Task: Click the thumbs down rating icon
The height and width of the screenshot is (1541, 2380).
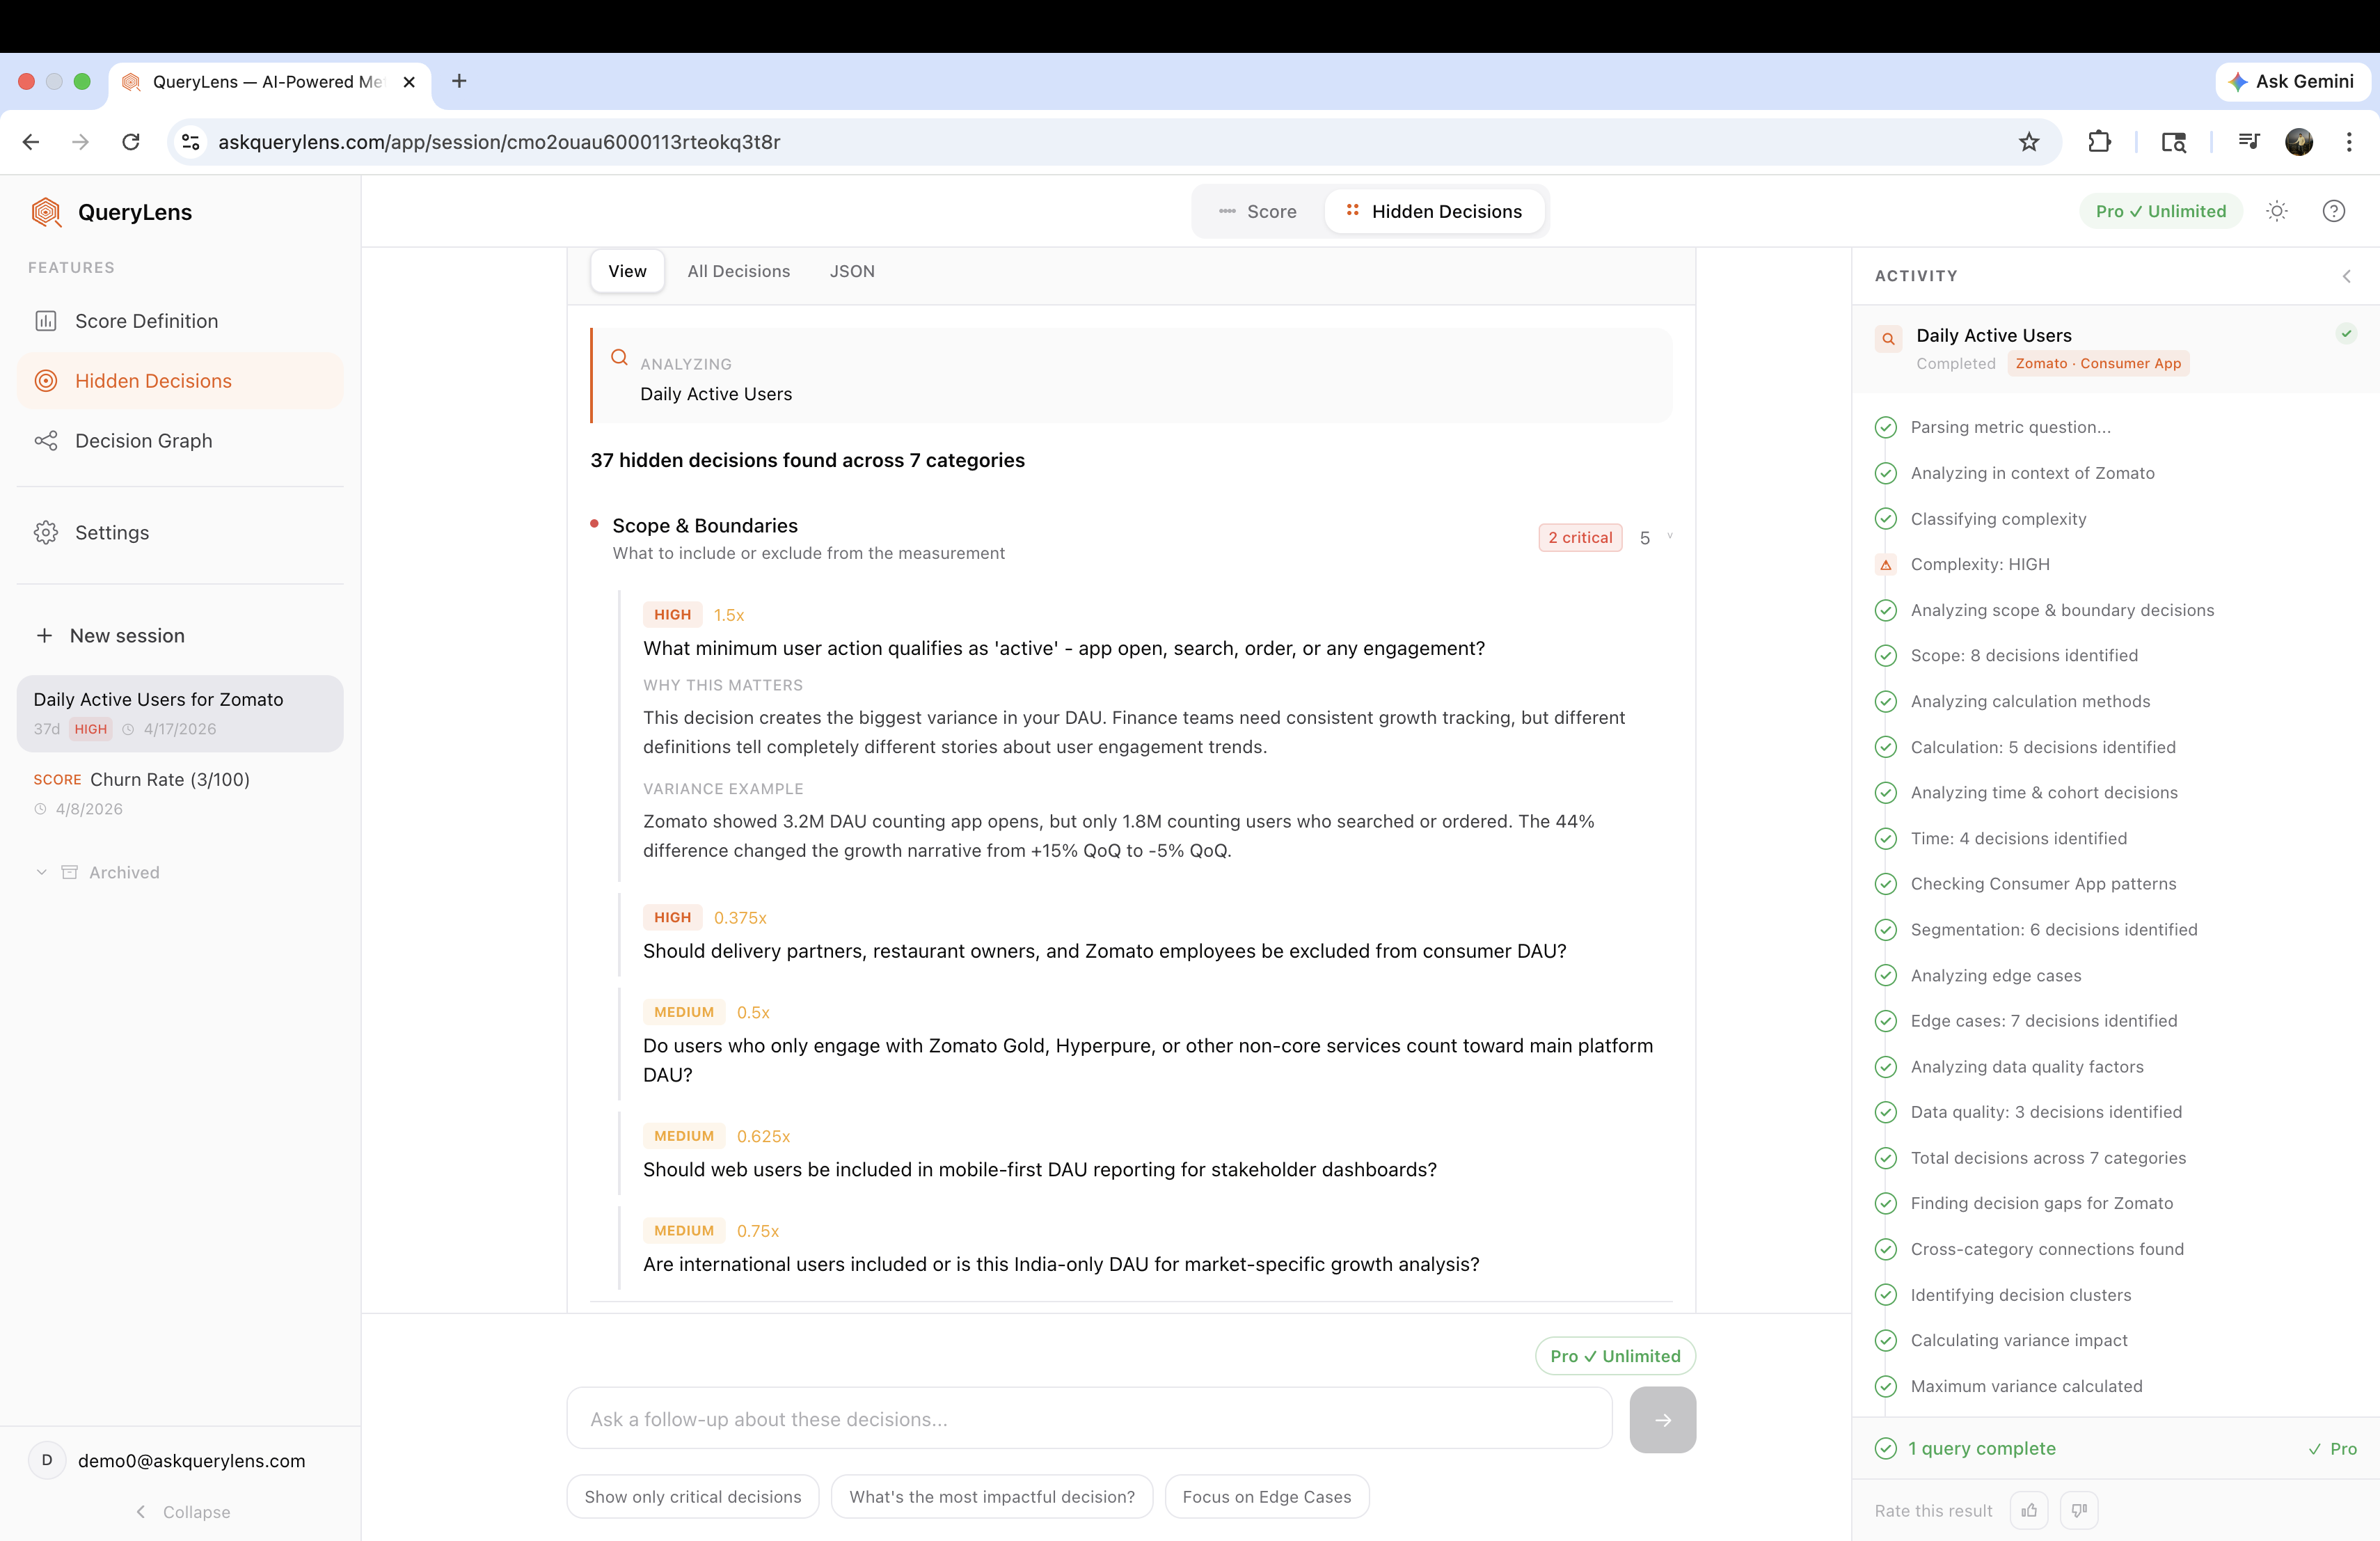Action: pyautogui.click(x=2079, y=1510)
